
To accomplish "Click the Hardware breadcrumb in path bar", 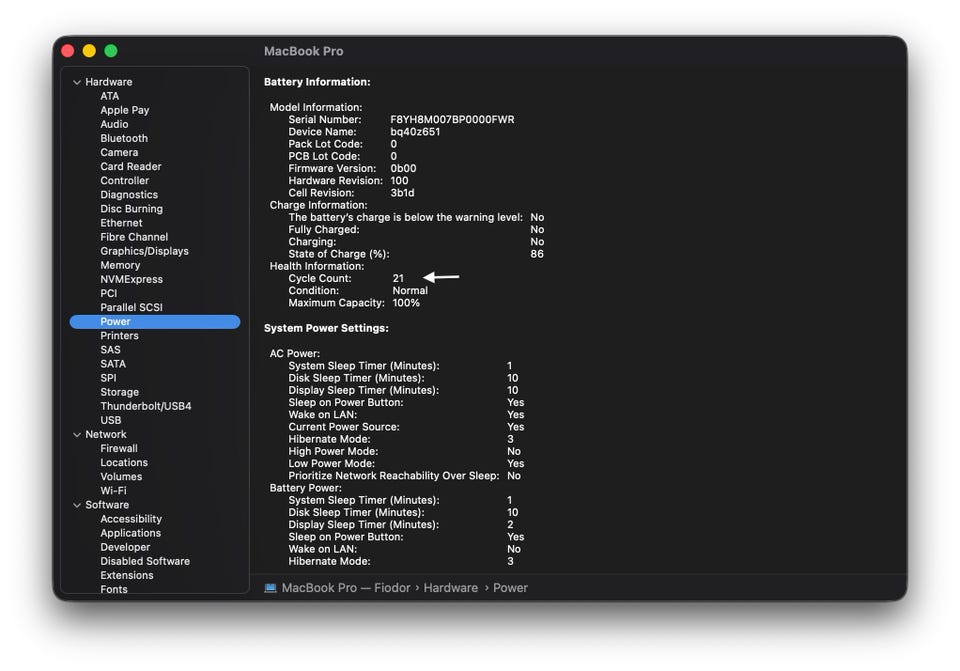I will coord(451,588).
